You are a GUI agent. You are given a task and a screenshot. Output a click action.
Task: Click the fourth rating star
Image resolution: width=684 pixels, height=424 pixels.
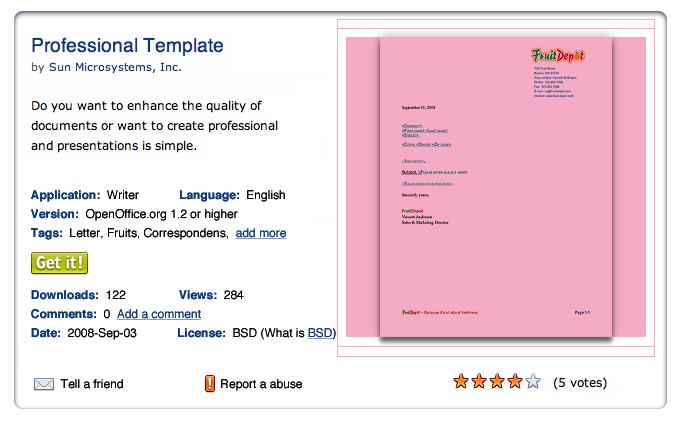[x=515, y=381]
